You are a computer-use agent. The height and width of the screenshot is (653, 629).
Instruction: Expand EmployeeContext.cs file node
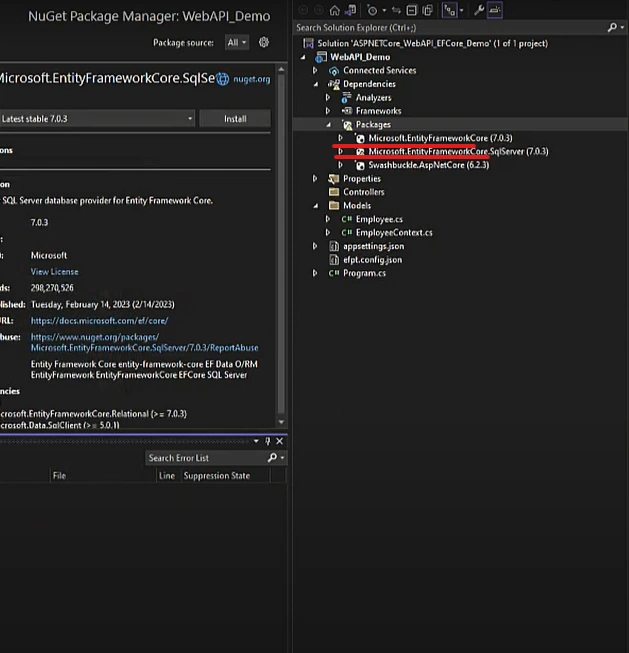pyautogui.click(x=328, y=232)
